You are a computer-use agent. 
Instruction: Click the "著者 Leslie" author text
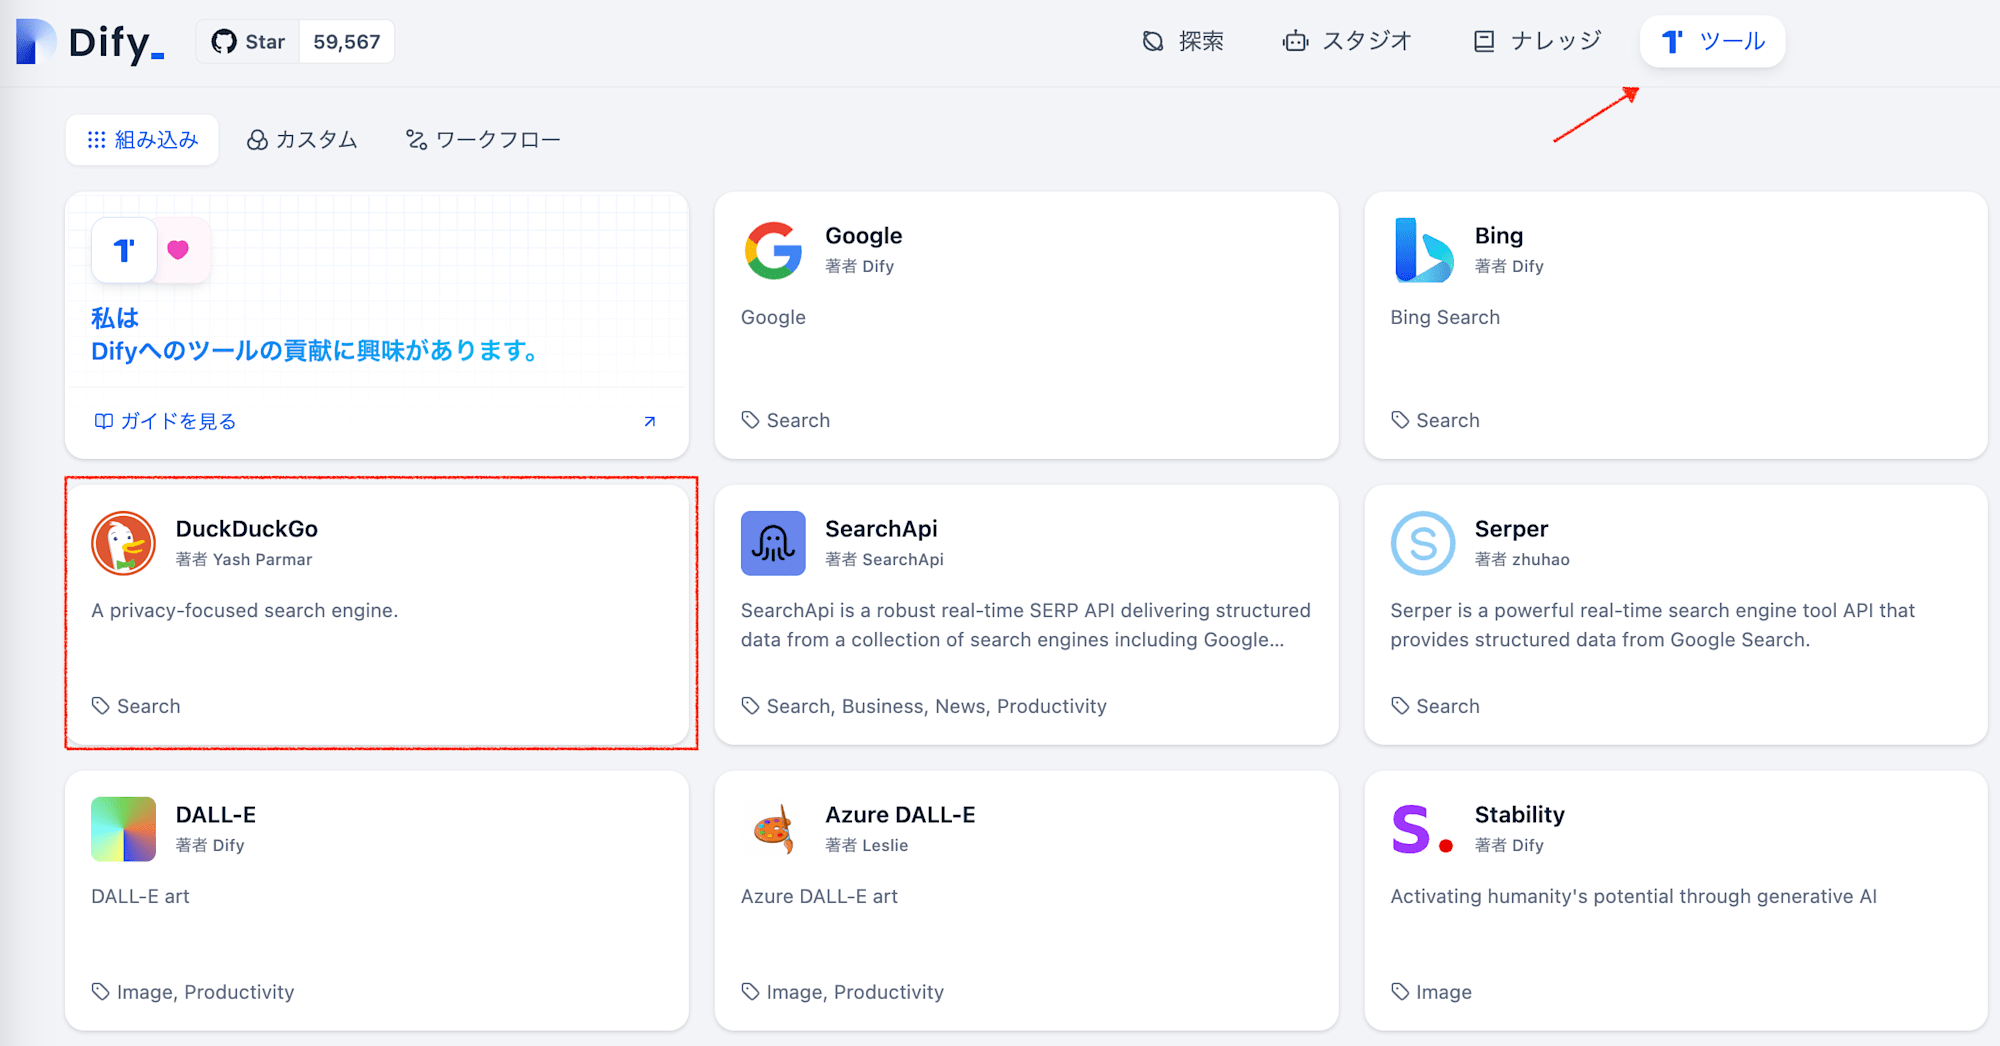[x=867, y=845]
